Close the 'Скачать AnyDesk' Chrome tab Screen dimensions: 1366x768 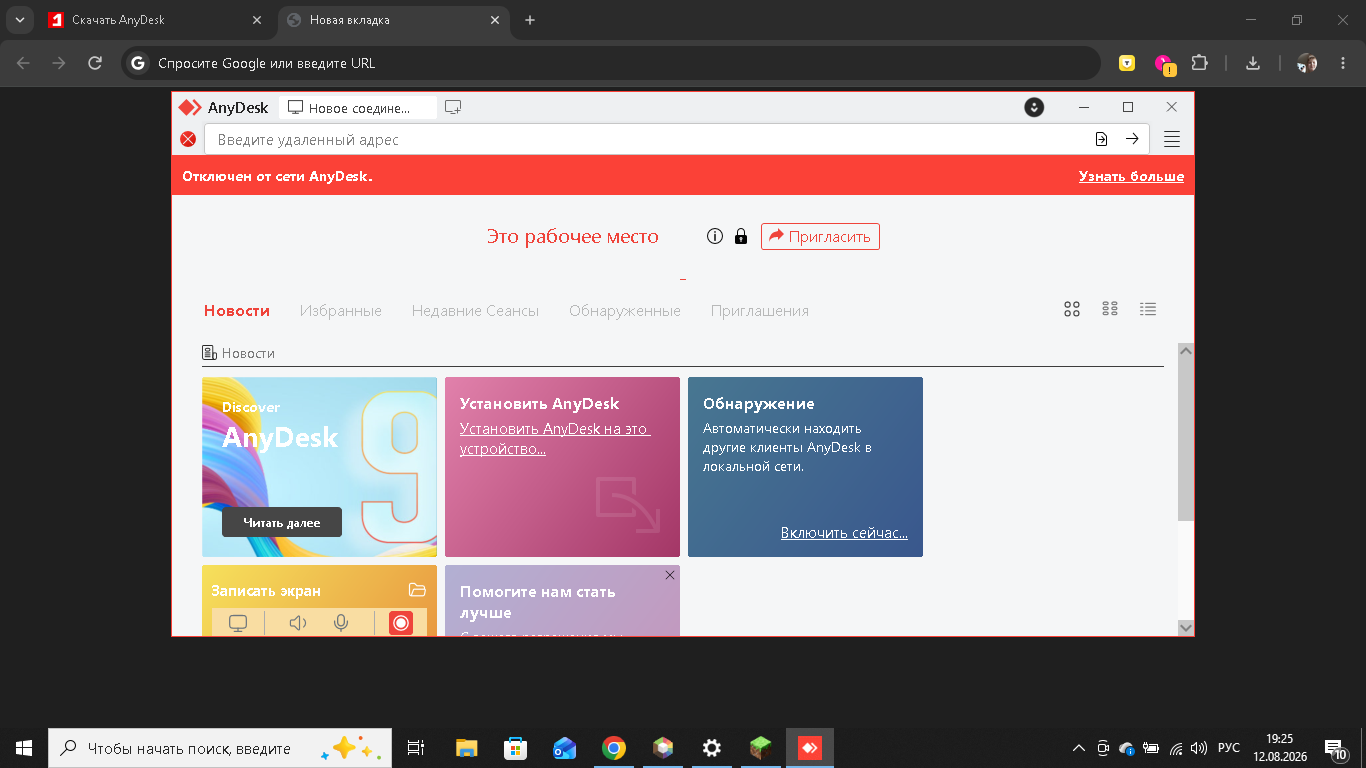click(x=255, y=20)
